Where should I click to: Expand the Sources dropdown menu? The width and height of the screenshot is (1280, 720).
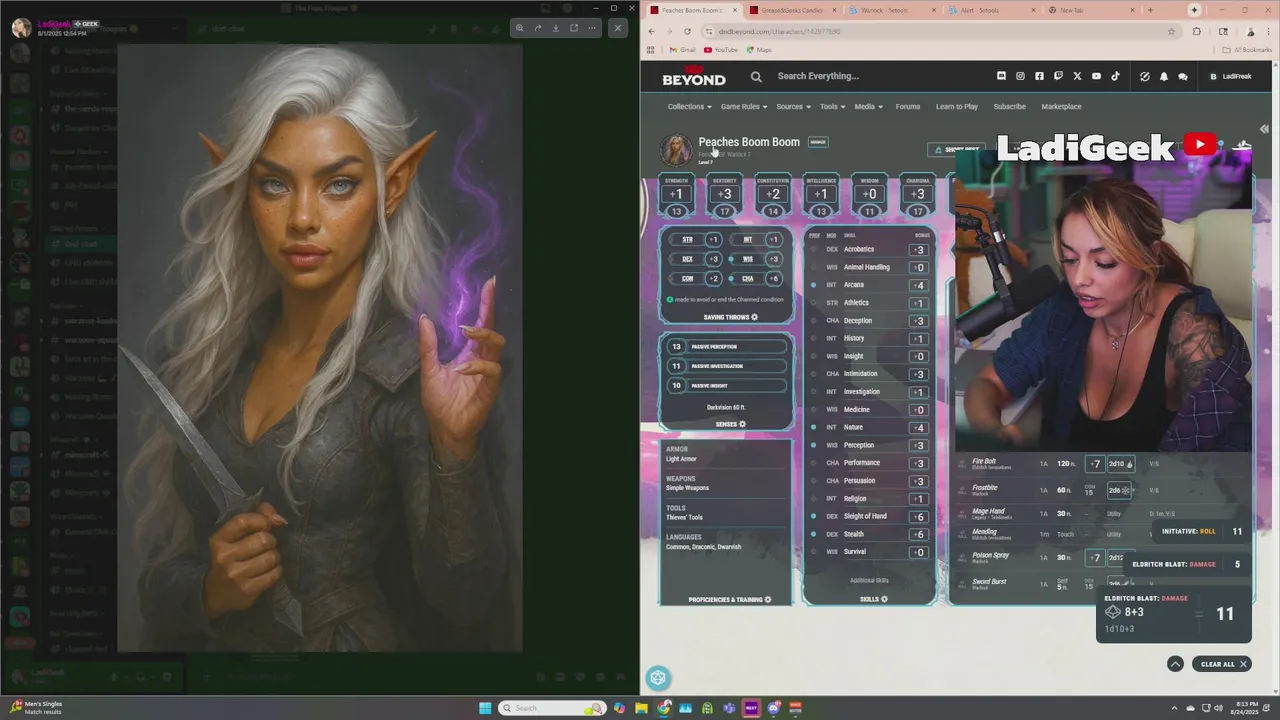[x=793, y=106]
